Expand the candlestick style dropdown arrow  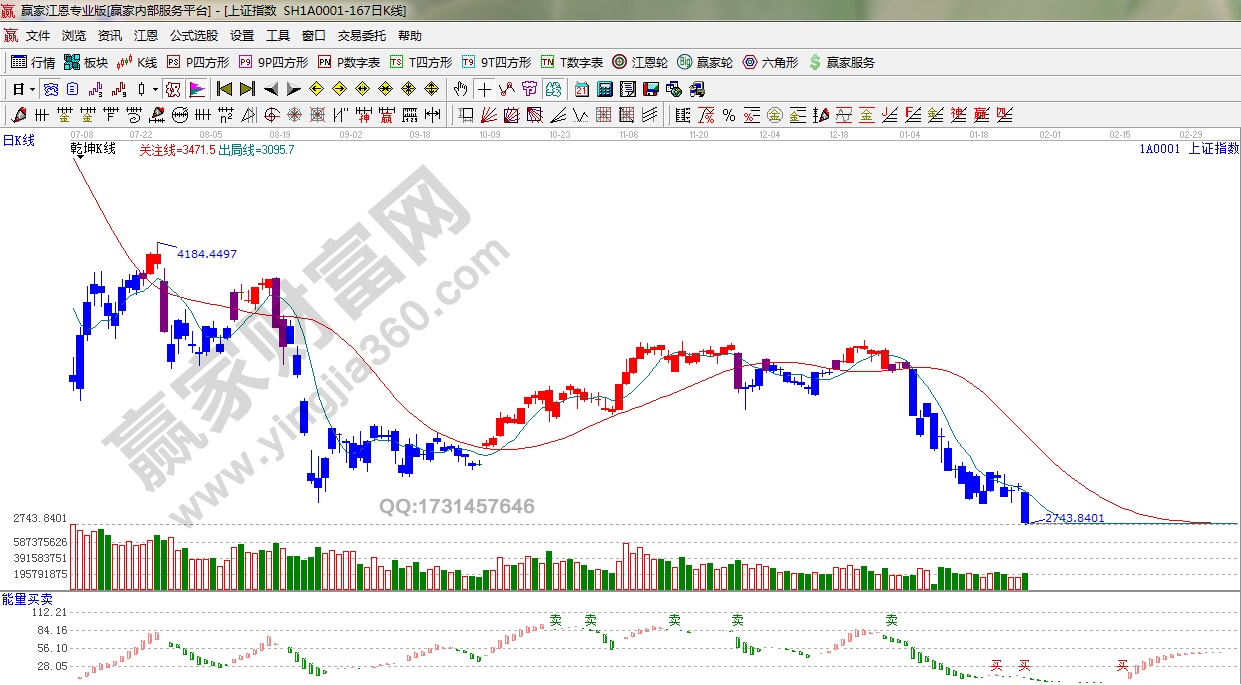pos(155,89)
